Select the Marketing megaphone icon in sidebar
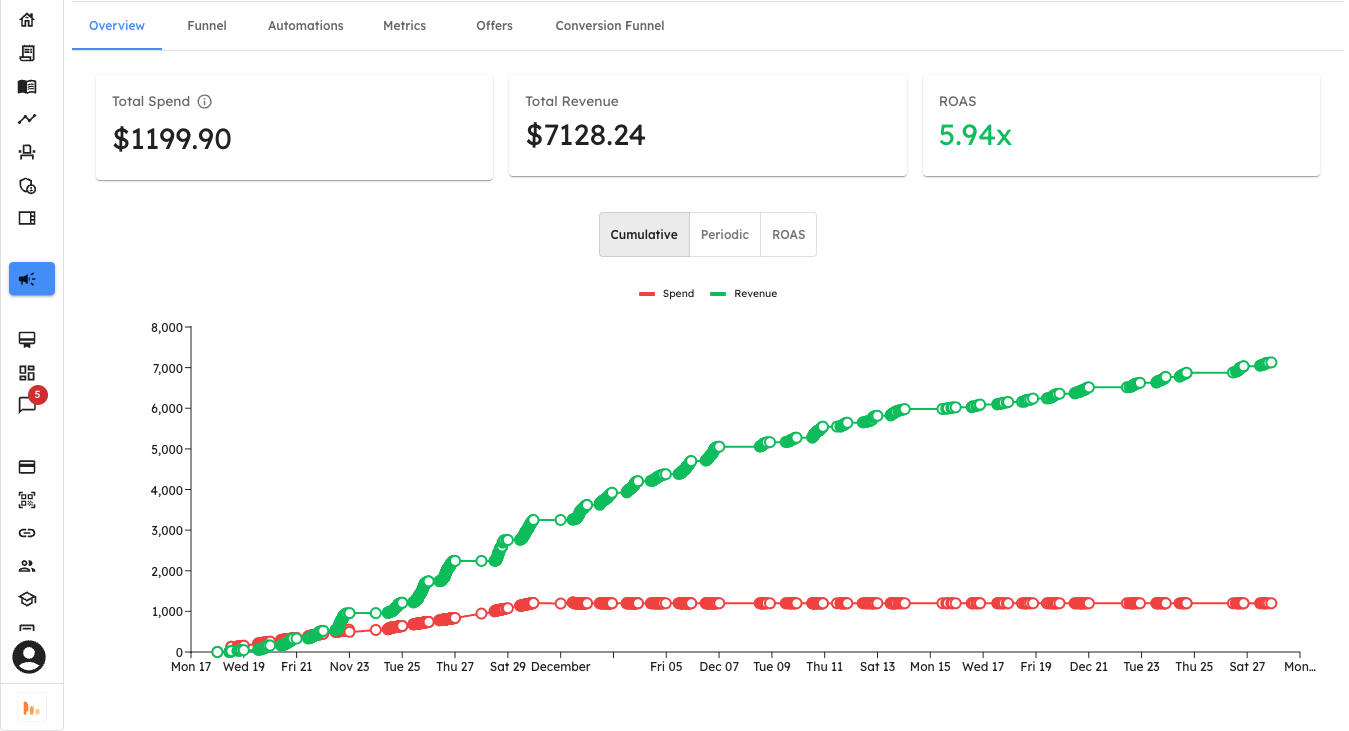The image size is (1349, 731). 31,279
